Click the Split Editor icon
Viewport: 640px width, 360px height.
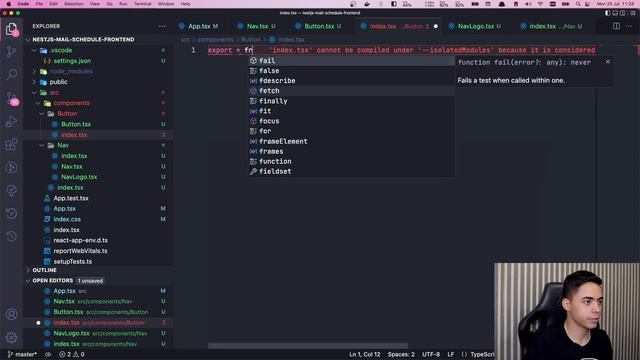[x=616, y=26]
